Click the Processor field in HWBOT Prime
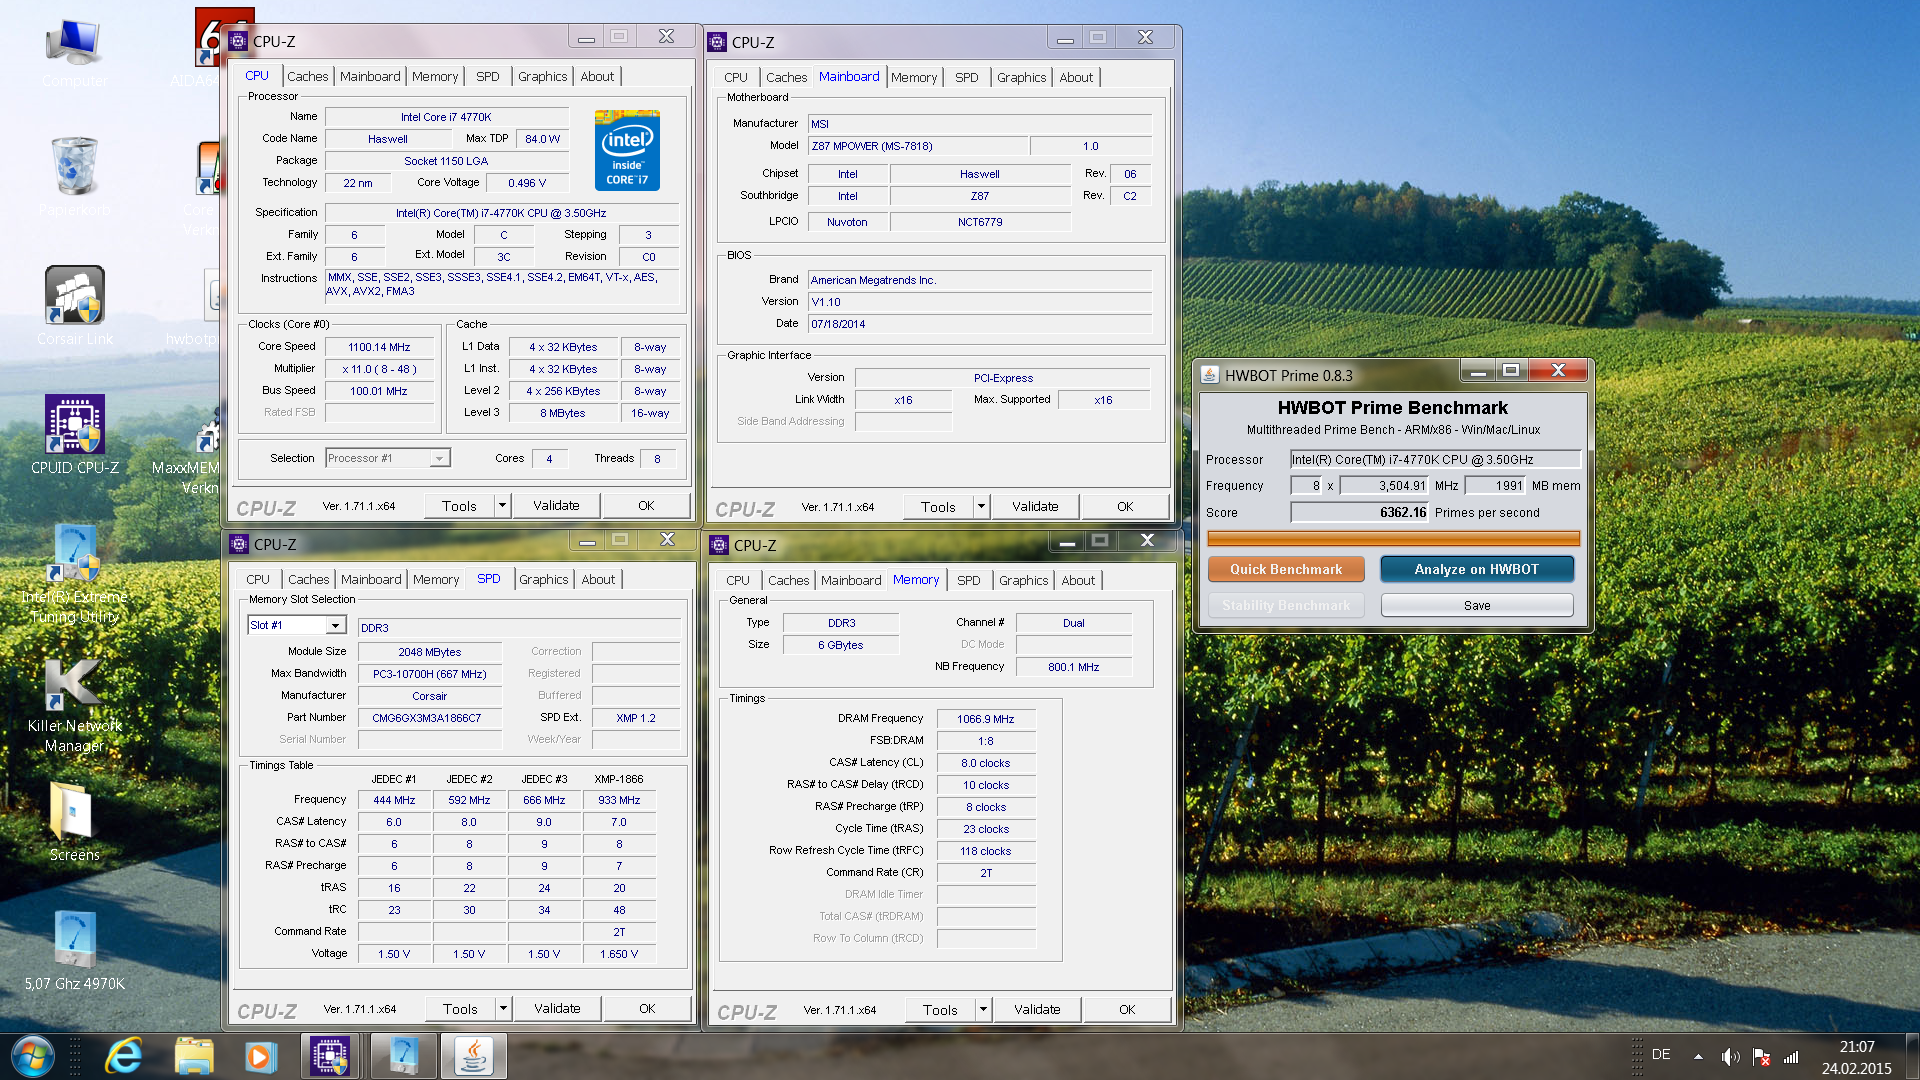Screen dimensions: 1920x1080 click(1435, 459)
